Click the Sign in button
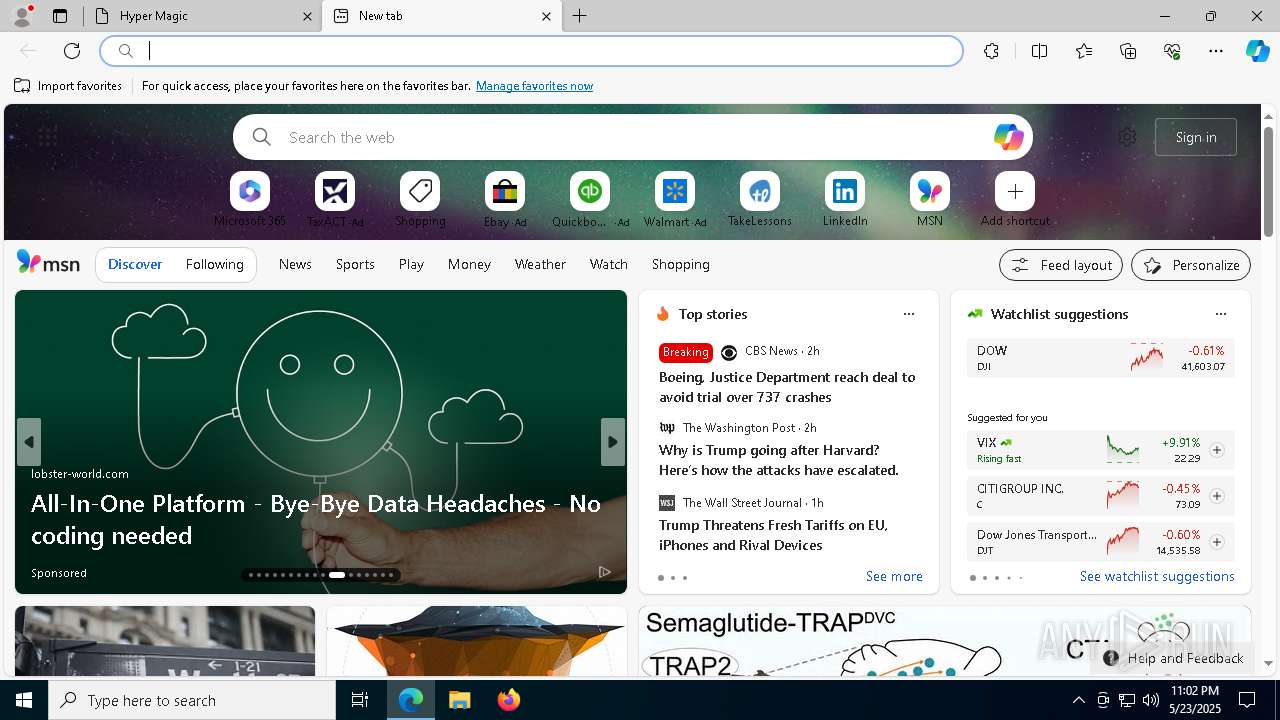1280x720 pixels. point(1196,137)
